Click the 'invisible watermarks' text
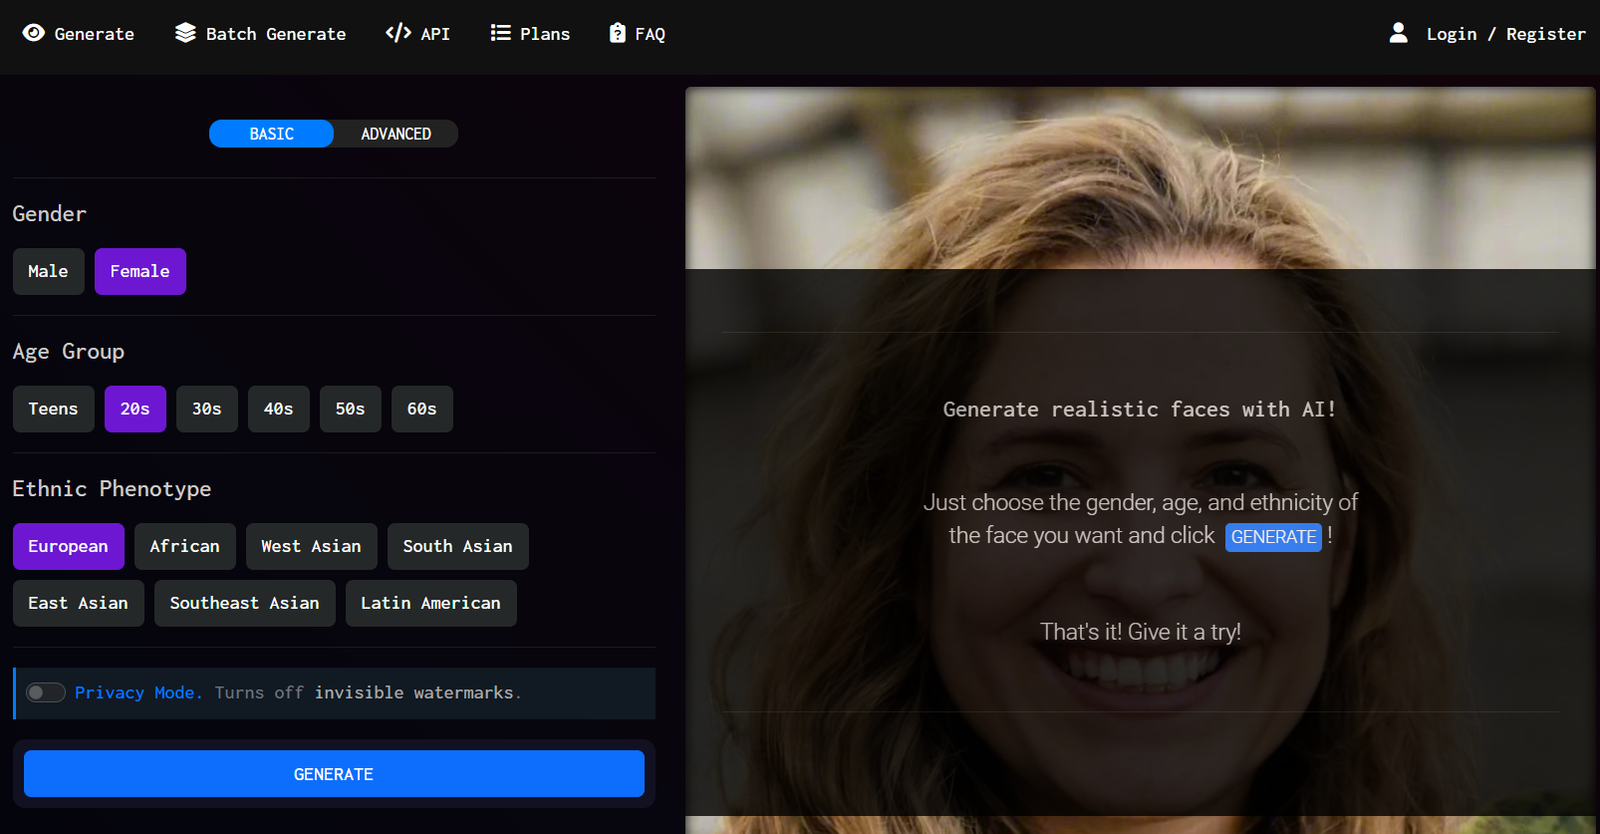Image resolution: width=1600 pixels, height=834 pixels. 414,693
